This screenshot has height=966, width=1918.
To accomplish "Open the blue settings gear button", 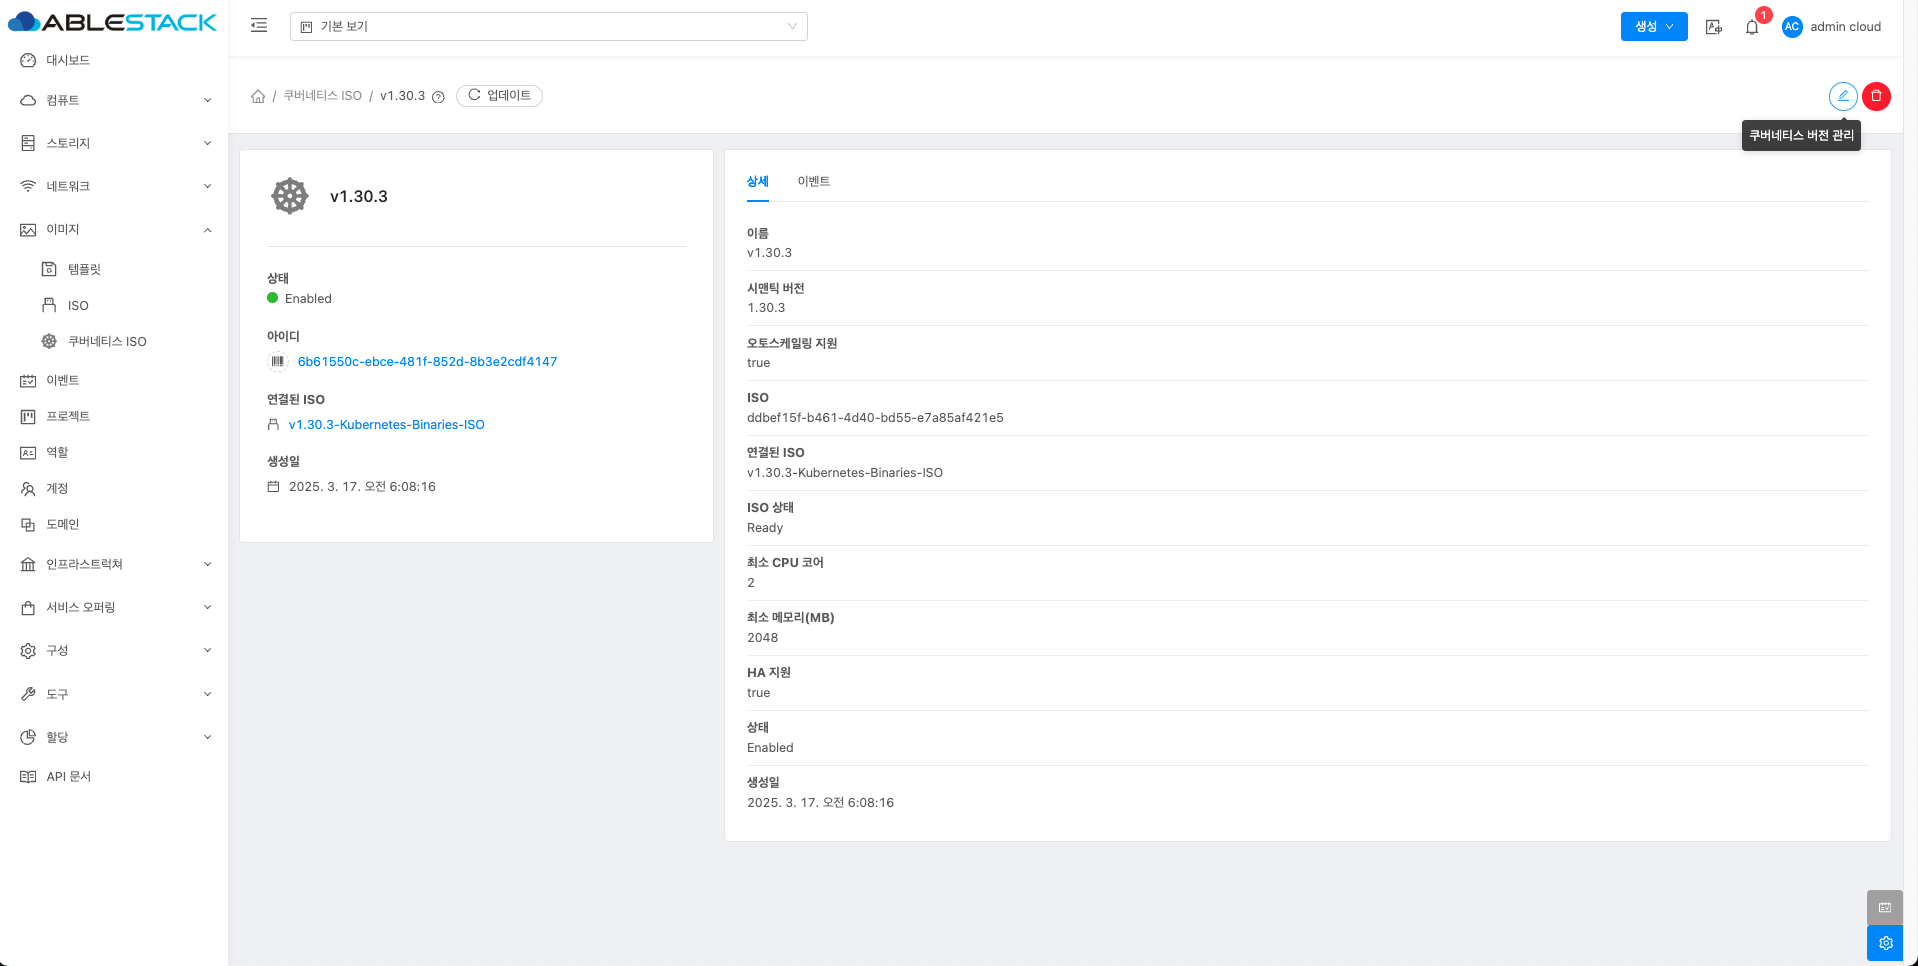I will (x=1885, y=943).
